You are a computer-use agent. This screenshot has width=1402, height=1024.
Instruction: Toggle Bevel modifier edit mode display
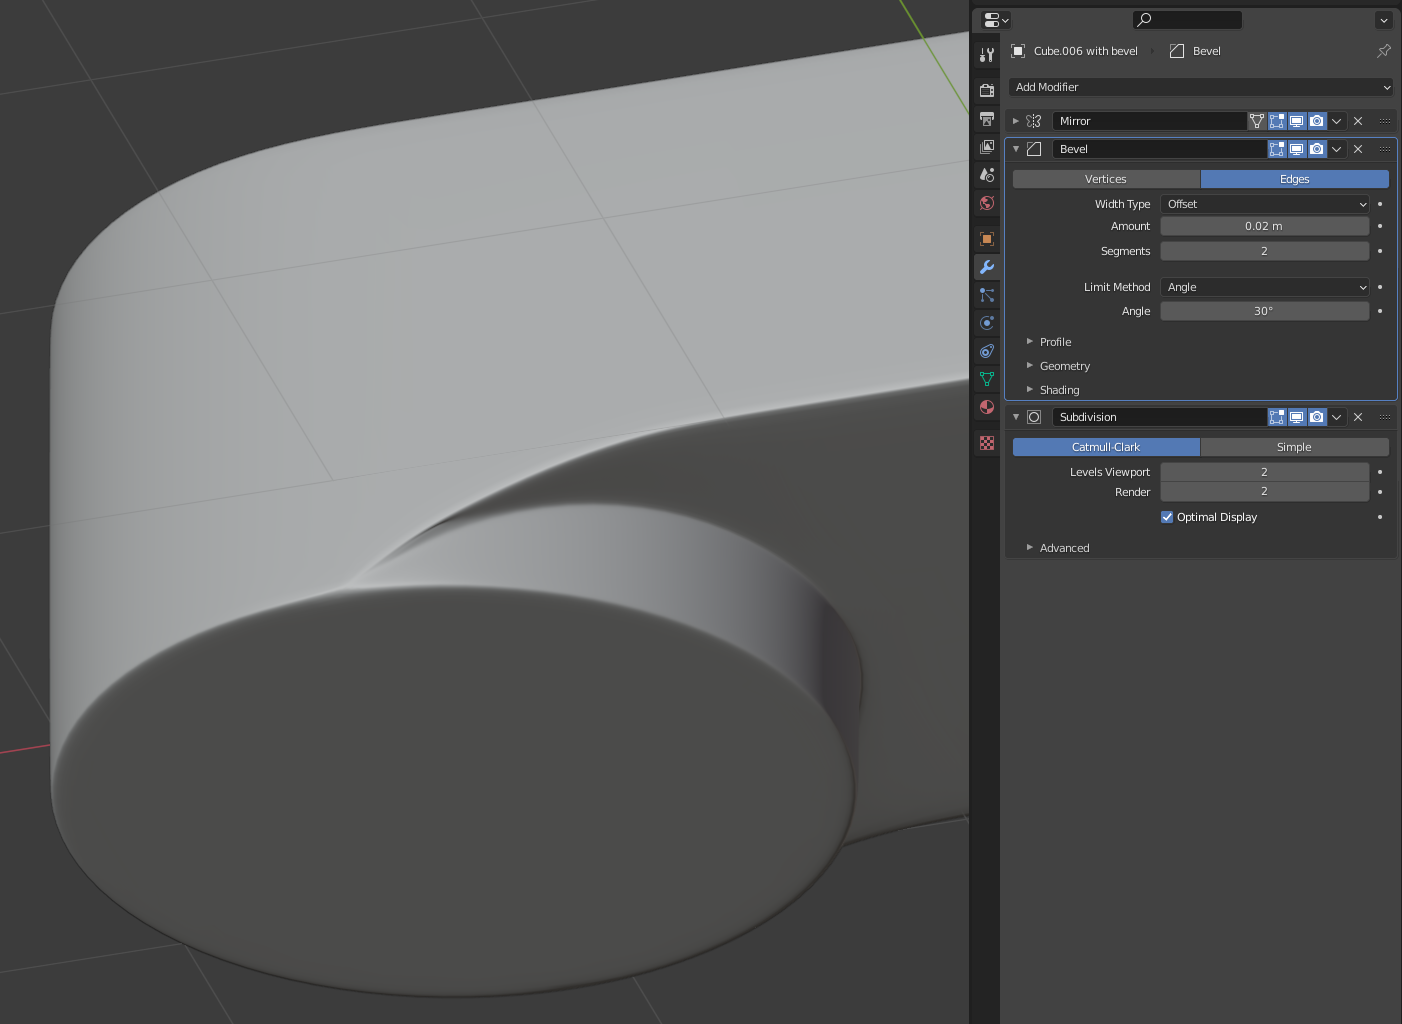pos(1277,149)
